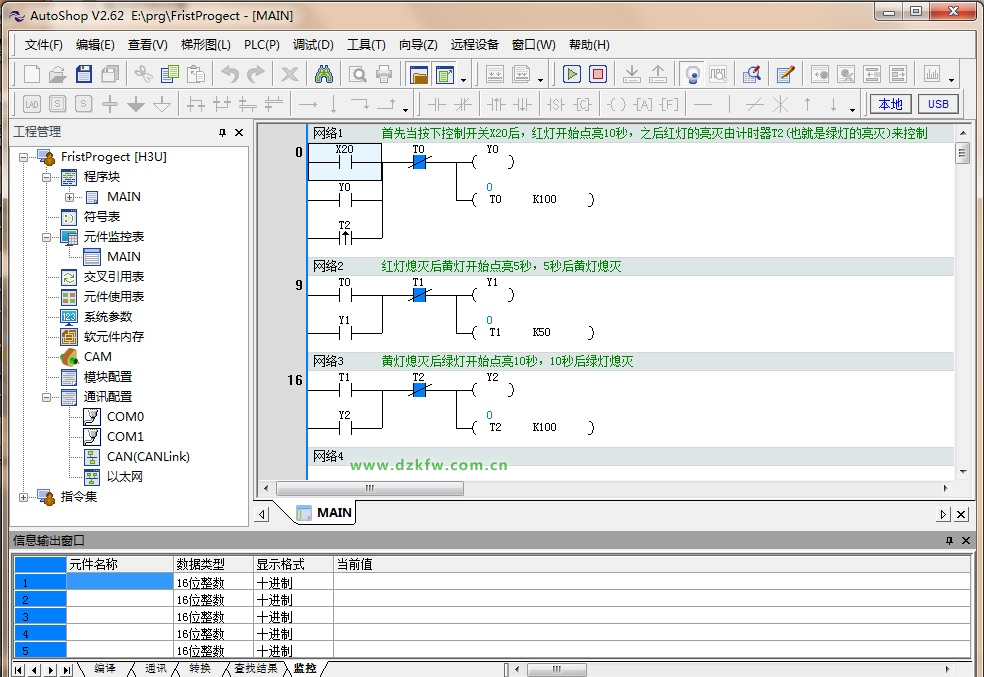984x677 pixels.
Task: Pin the 工程管理 panel with pushpin
Action: point(222,132)
